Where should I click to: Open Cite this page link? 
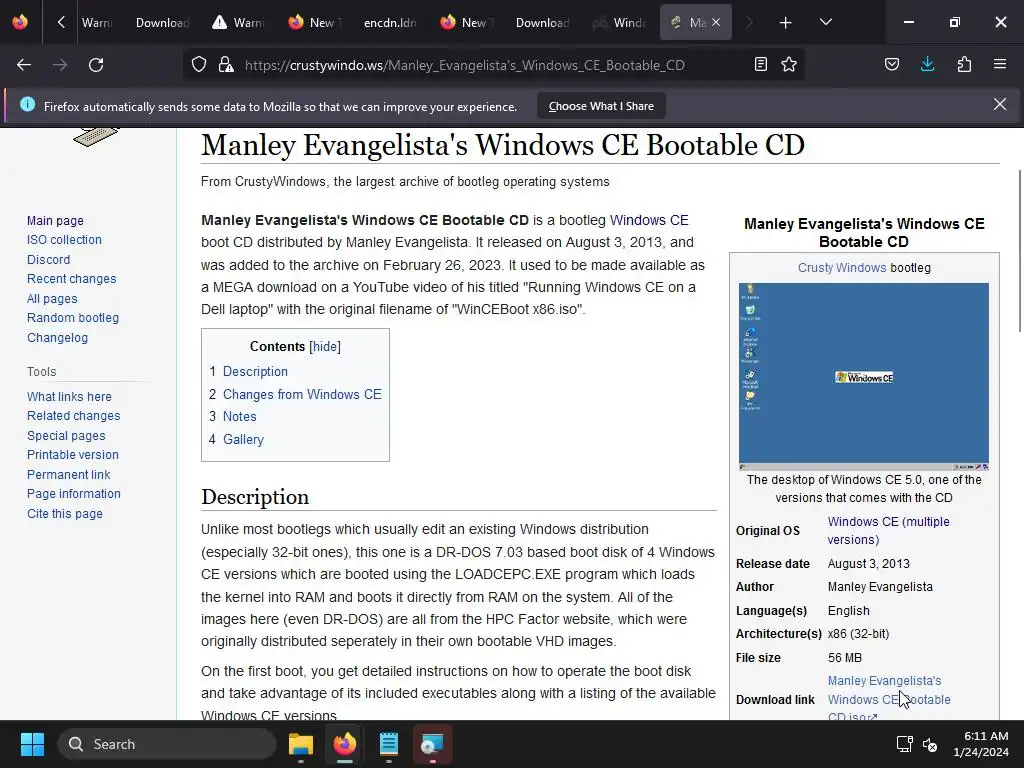(65, 514)
